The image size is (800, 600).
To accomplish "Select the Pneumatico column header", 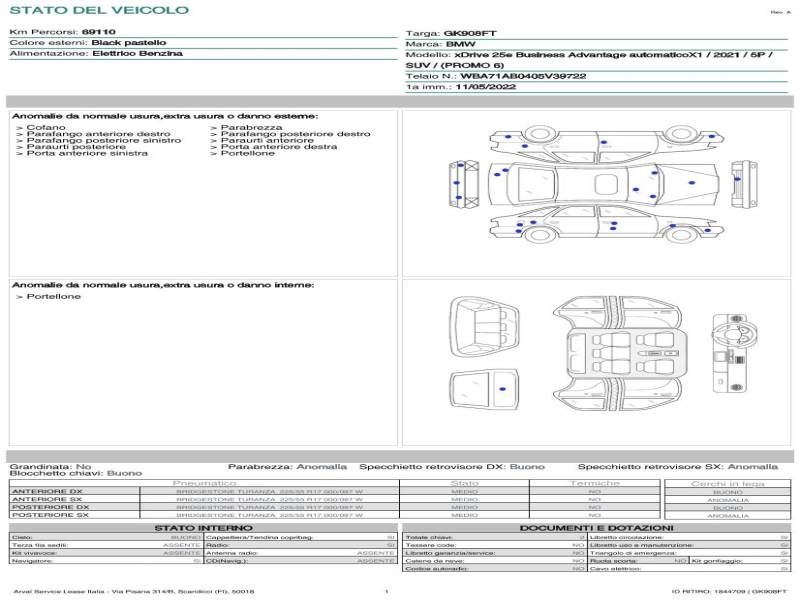I will 204,483.
